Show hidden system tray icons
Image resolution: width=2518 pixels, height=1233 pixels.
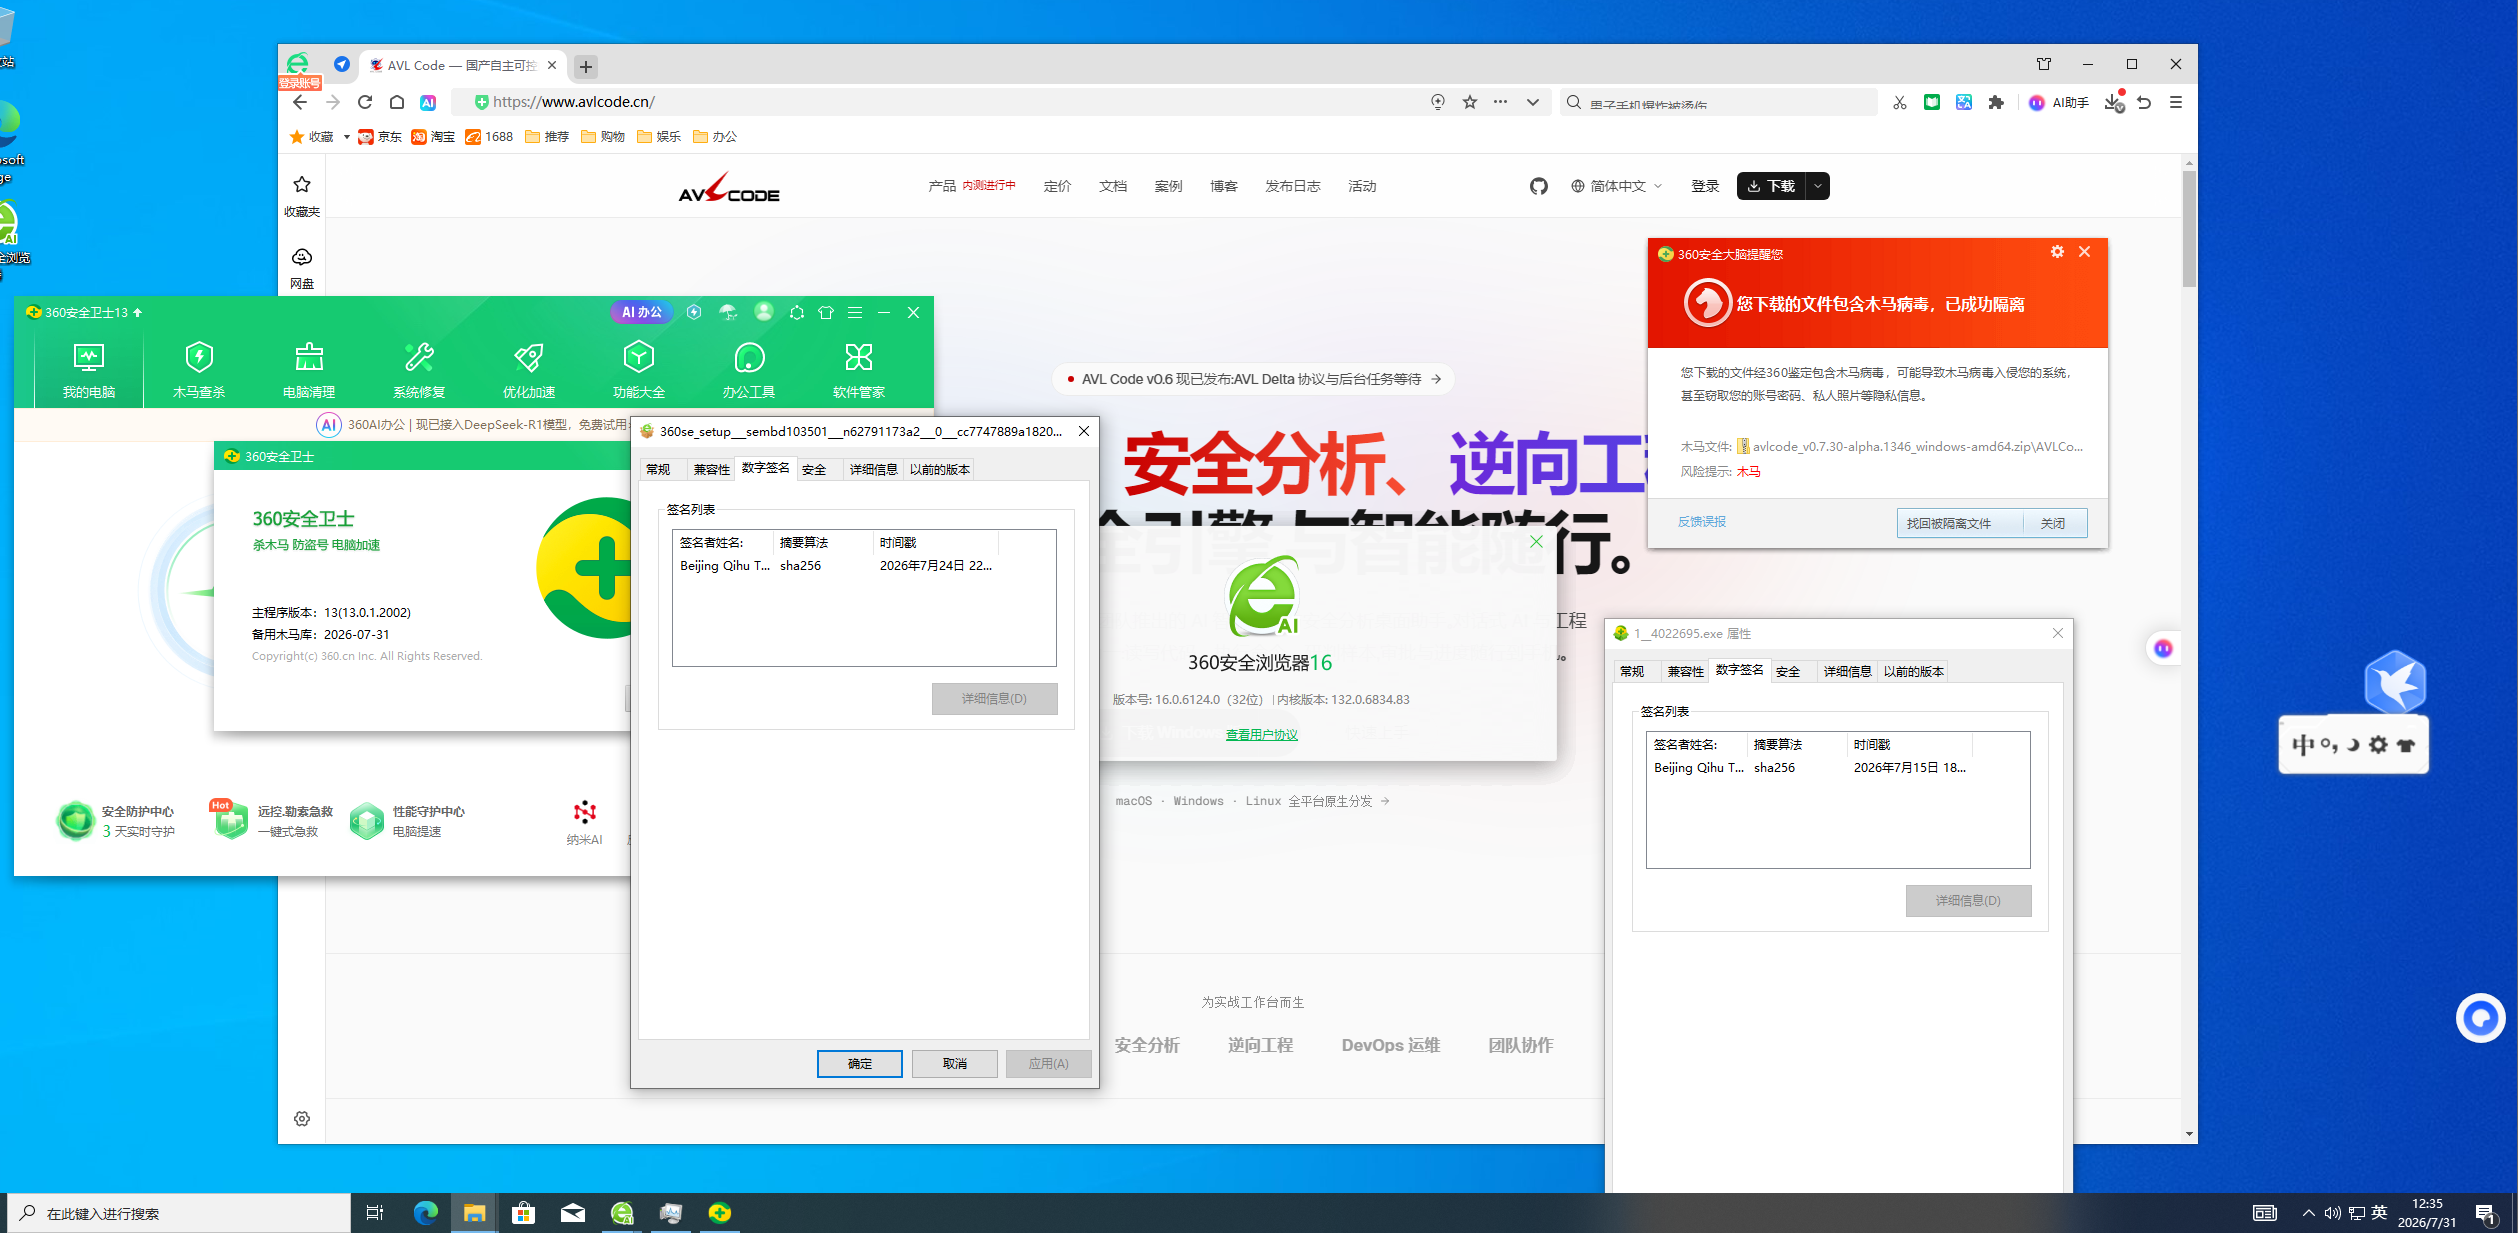point(2309,1213)
